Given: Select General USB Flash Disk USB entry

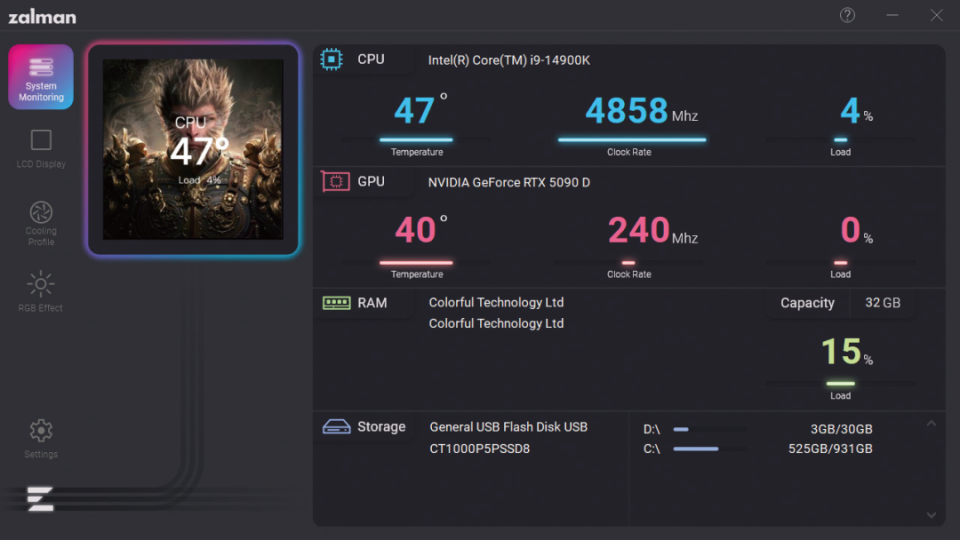Looking at the screenshot, I should point(508,427).
